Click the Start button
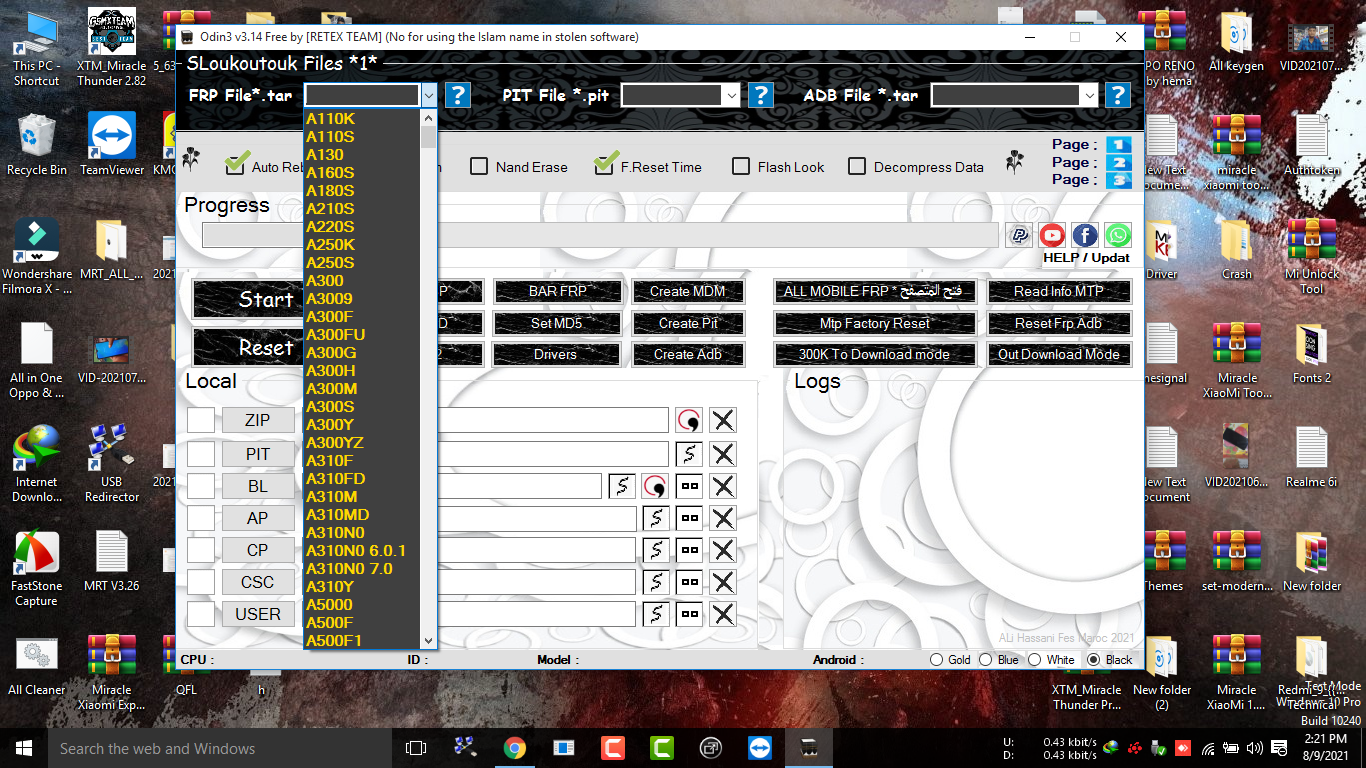Viewport: 1366px width, 768px height. (248, 299)
